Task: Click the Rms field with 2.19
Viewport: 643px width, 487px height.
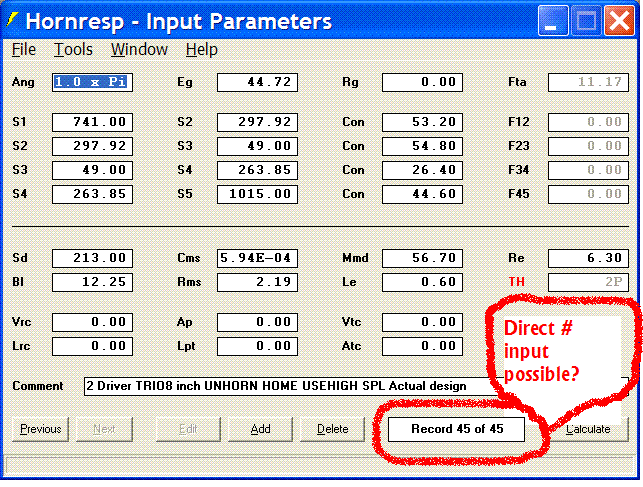Action: tap(258, 282)
